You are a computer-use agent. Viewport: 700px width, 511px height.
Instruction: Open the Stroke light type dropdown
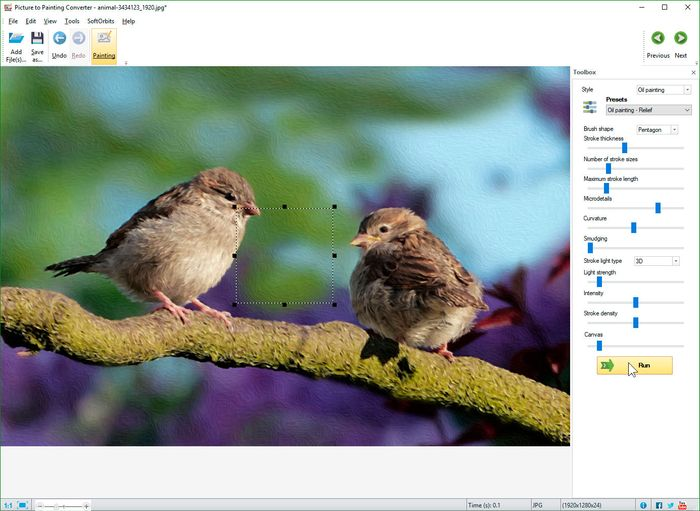click(x=657, y=261)
